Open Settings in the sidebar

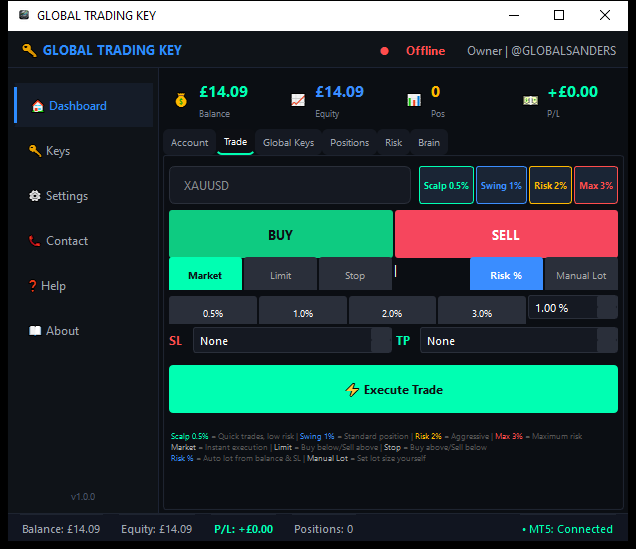coord(84,196)
